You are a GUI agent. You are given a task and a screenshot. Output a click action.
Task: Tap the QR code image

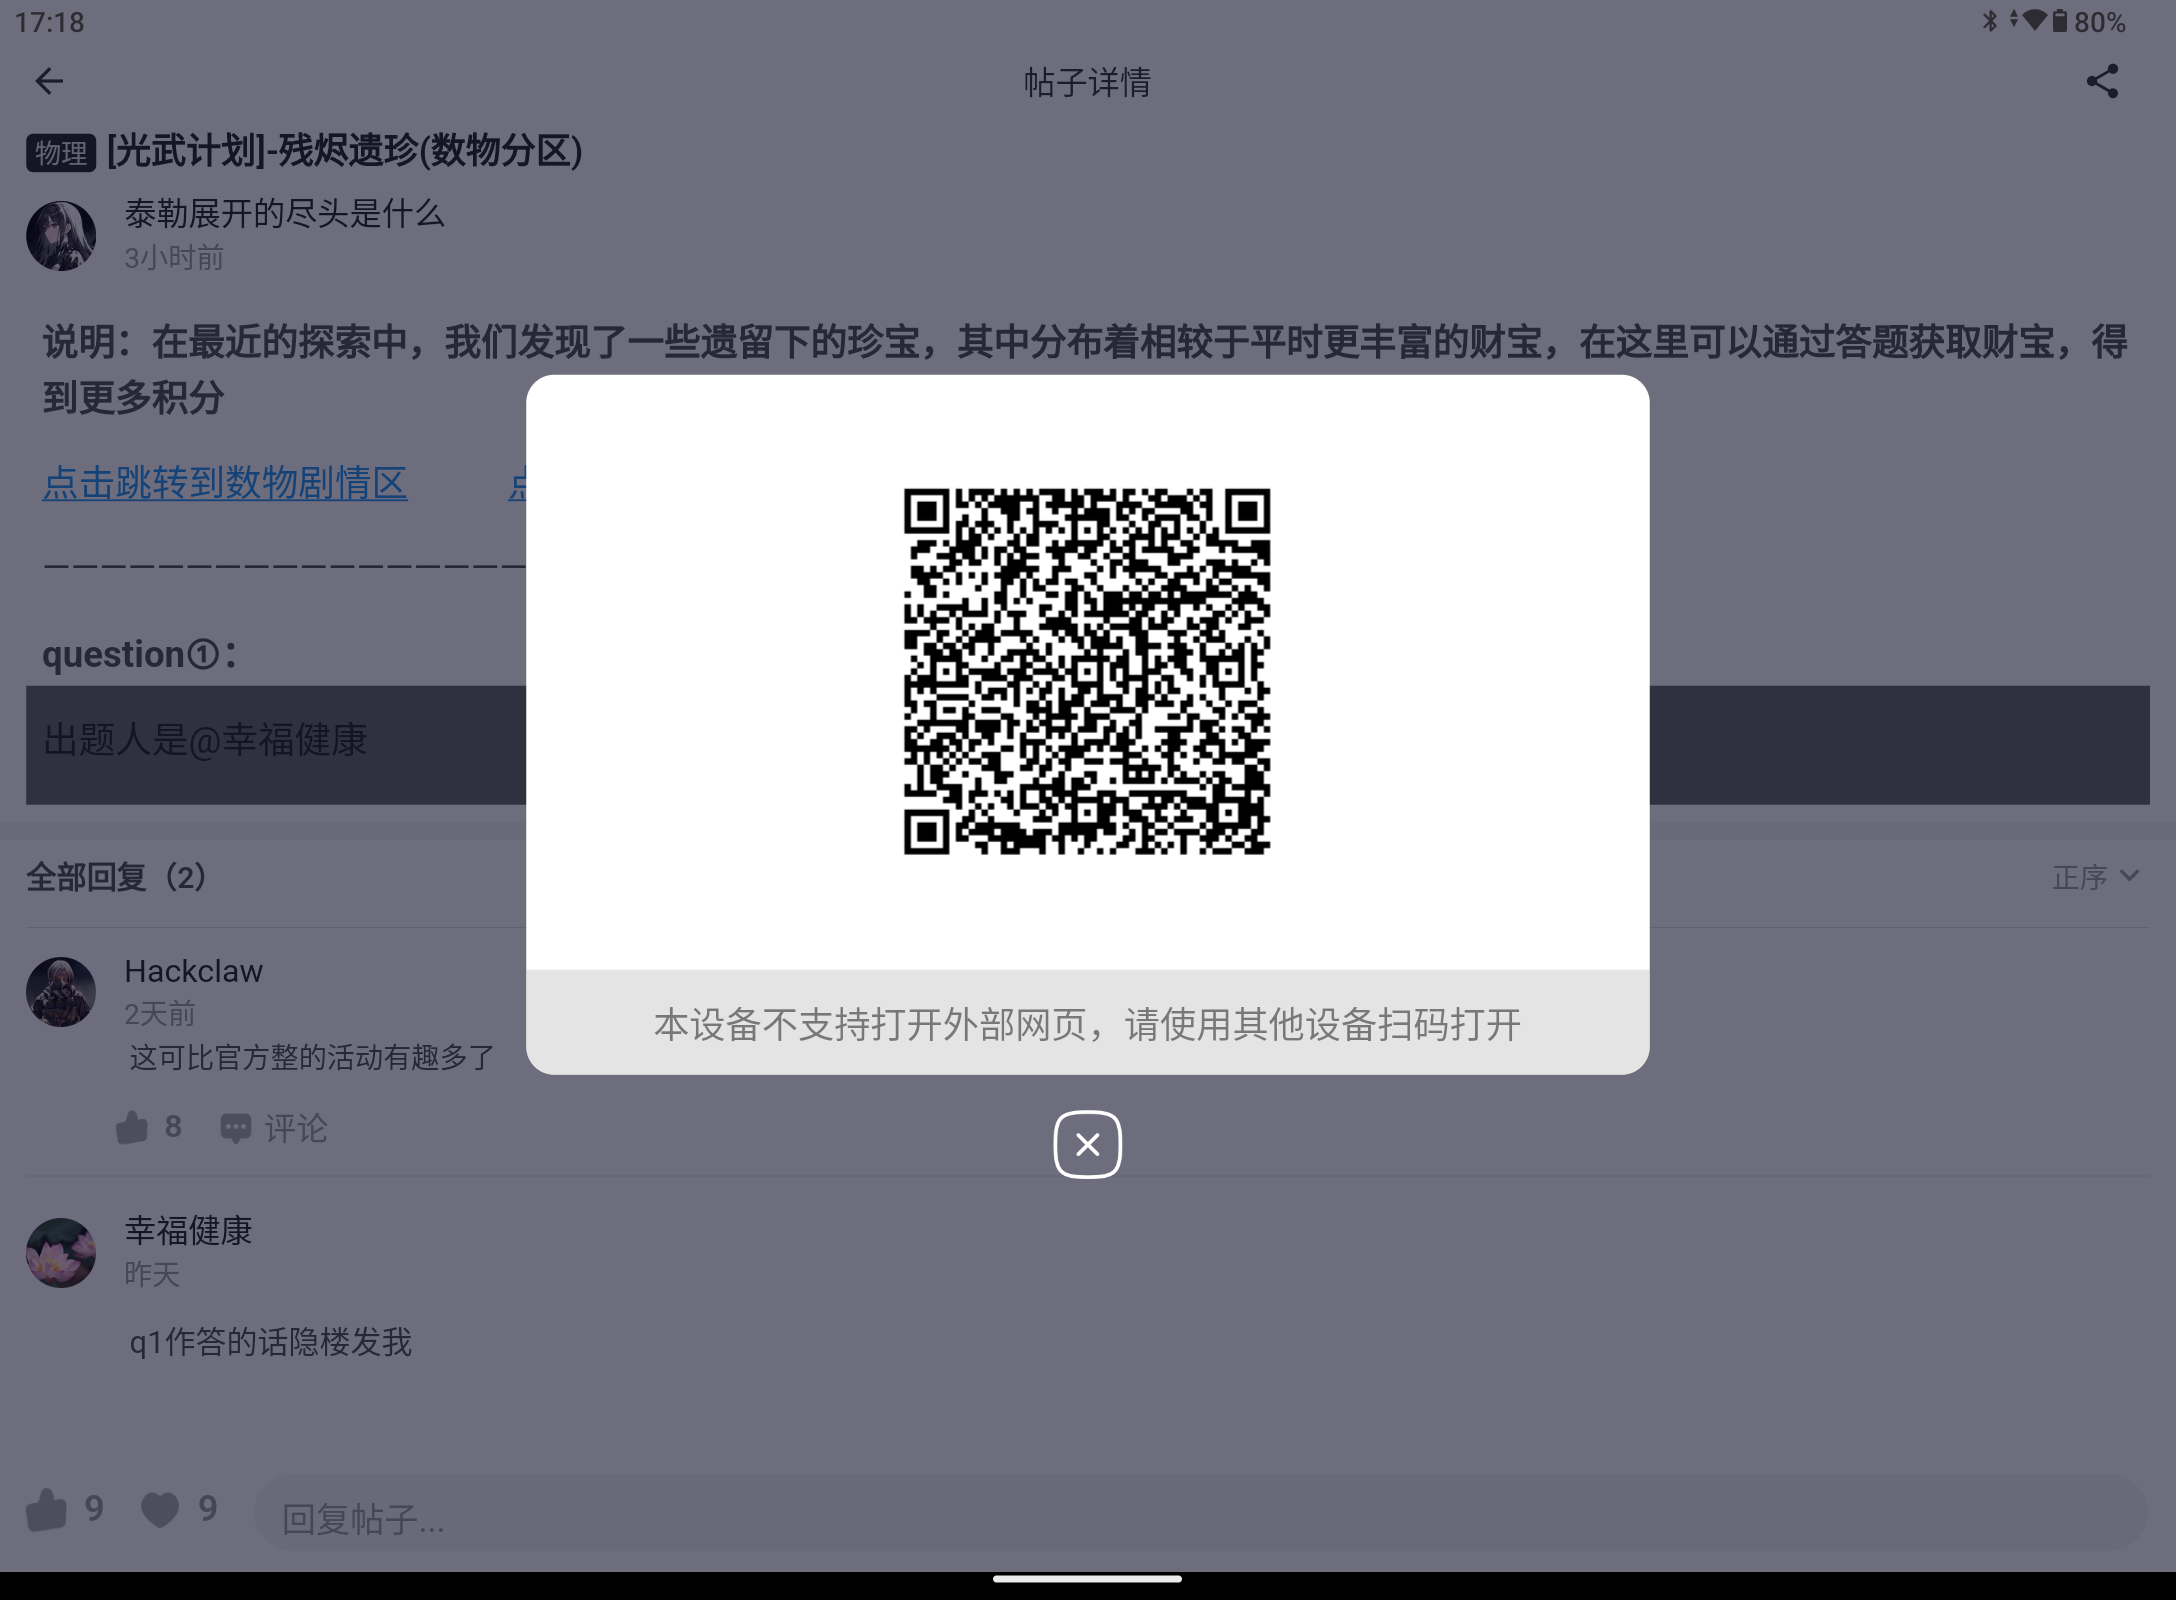tap(1087, 671)
